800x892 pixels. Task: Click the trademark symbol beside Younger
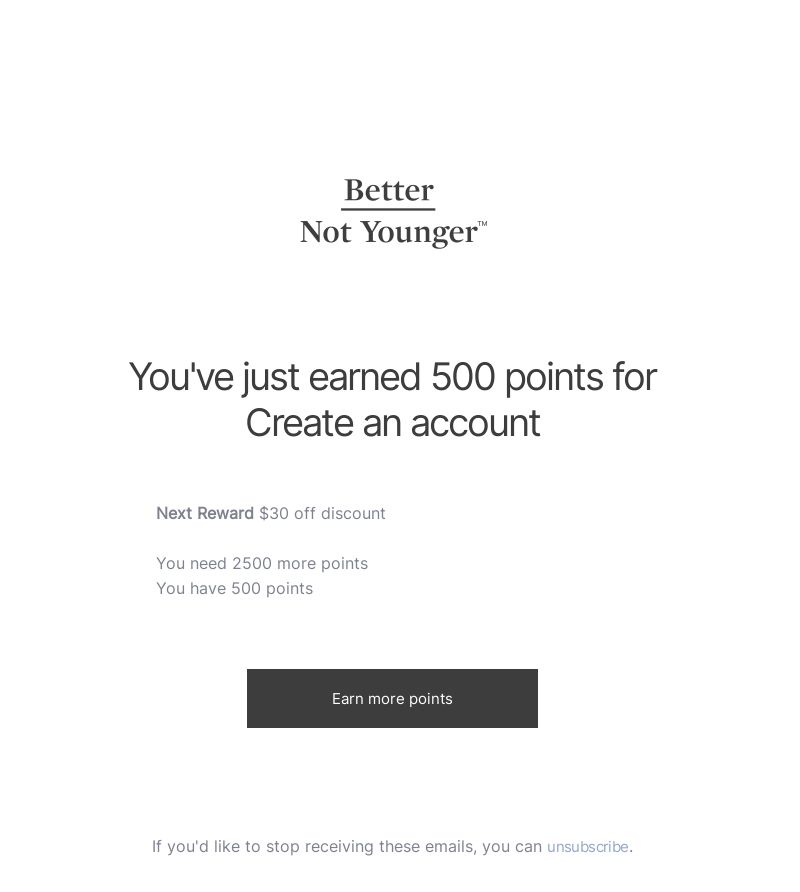point(483,224)
